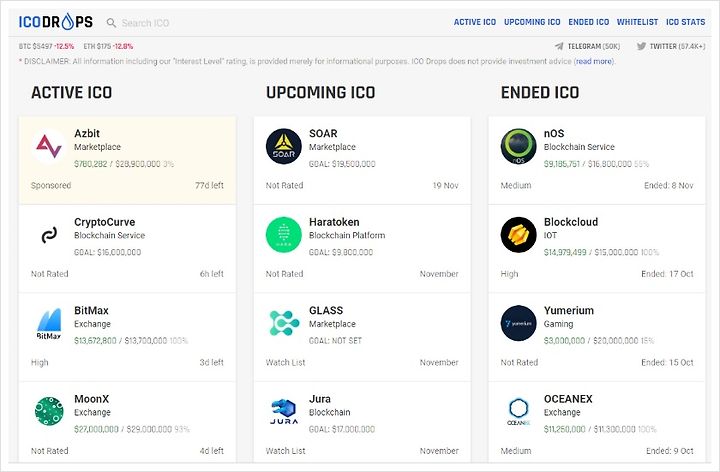720x472 pixels.
Task: Click the ETH price ticker
Action: 108,46
